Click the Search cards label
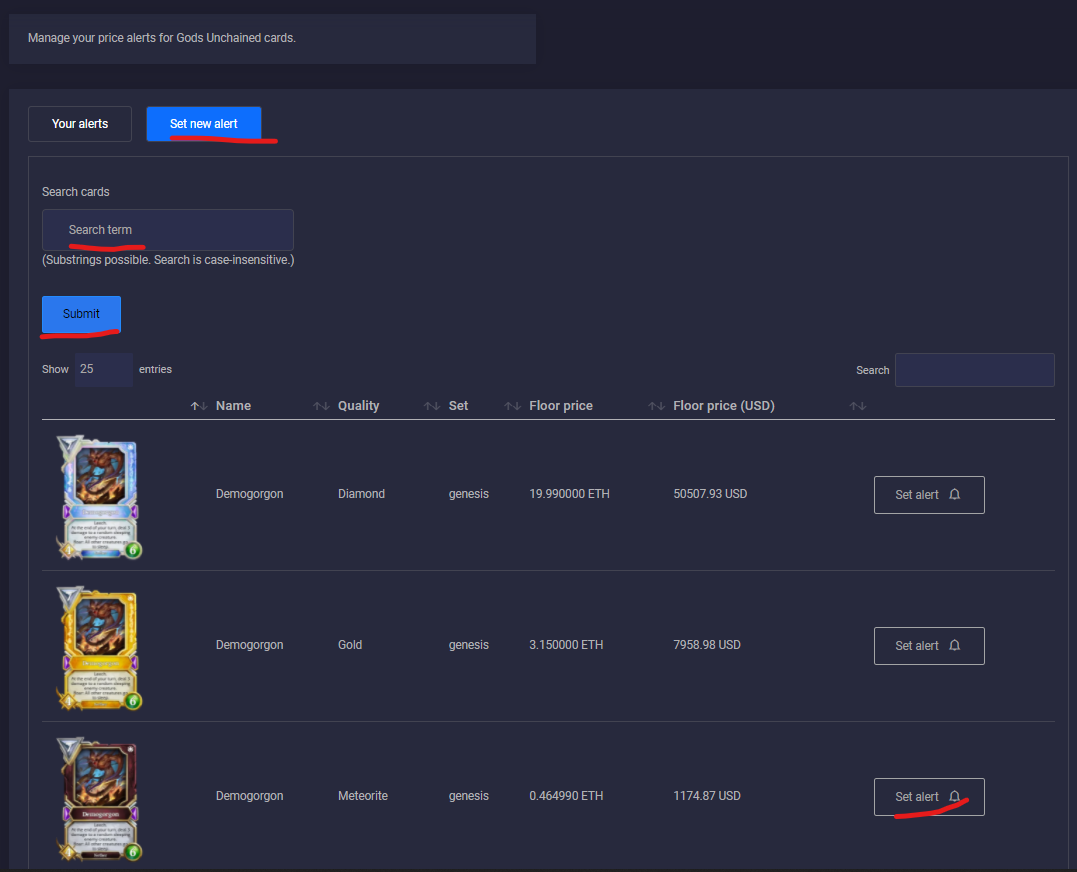 [76, 192]
